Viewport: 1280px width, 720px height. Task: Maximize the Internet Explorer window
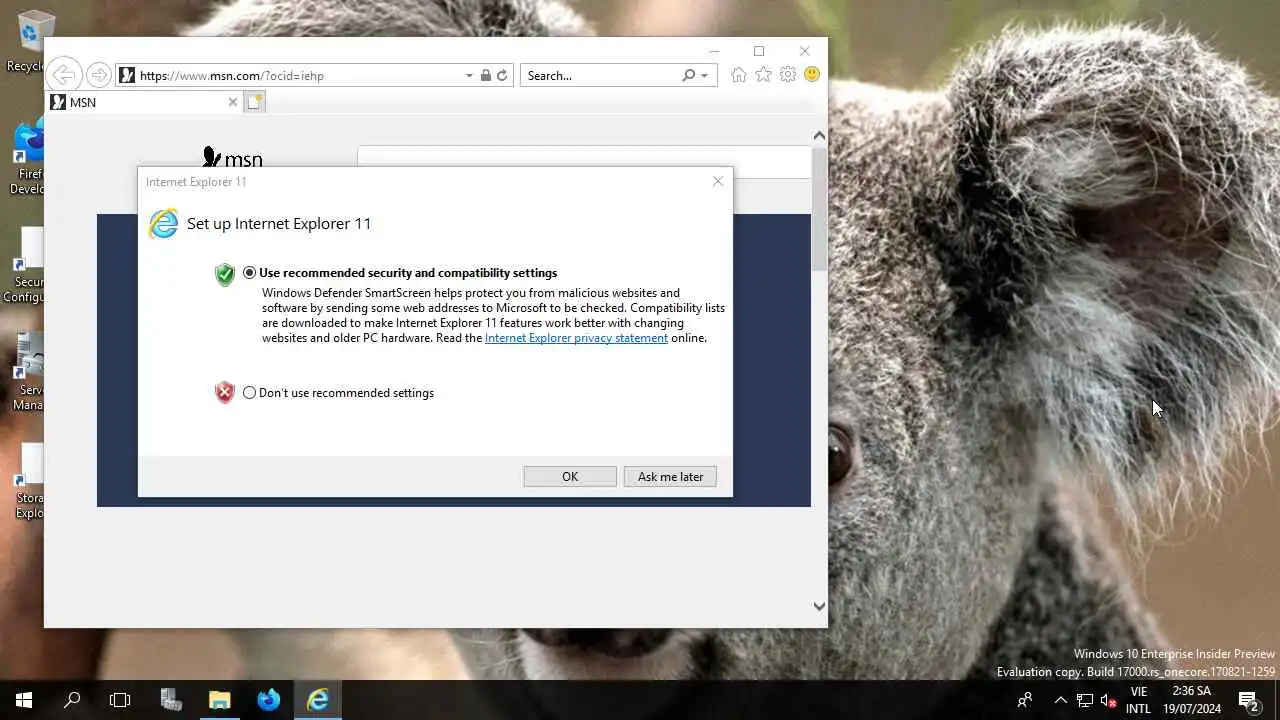[x=759, y=51]
